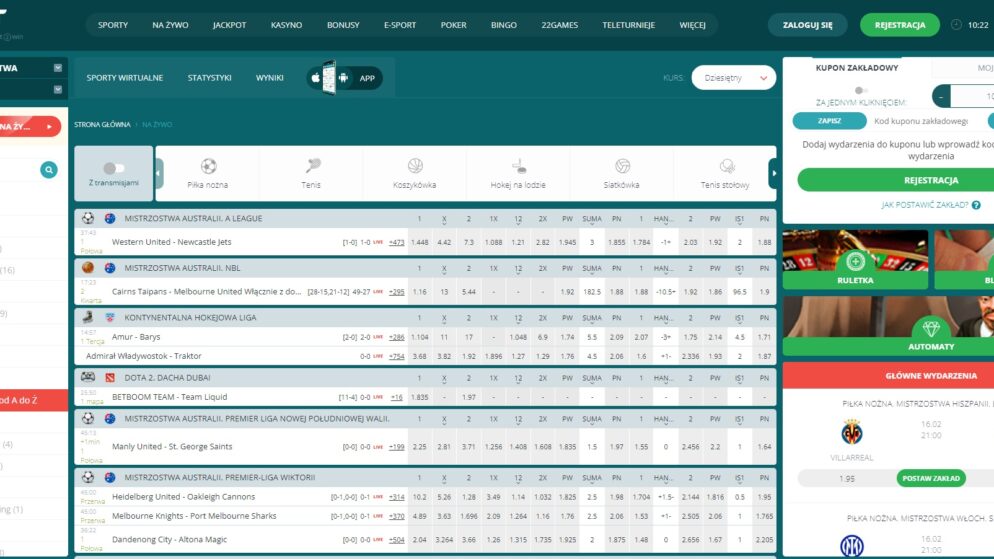Click the sidebar search magnifier icon
The width and height of the screenshot is (994, 559).
(49, 171)
